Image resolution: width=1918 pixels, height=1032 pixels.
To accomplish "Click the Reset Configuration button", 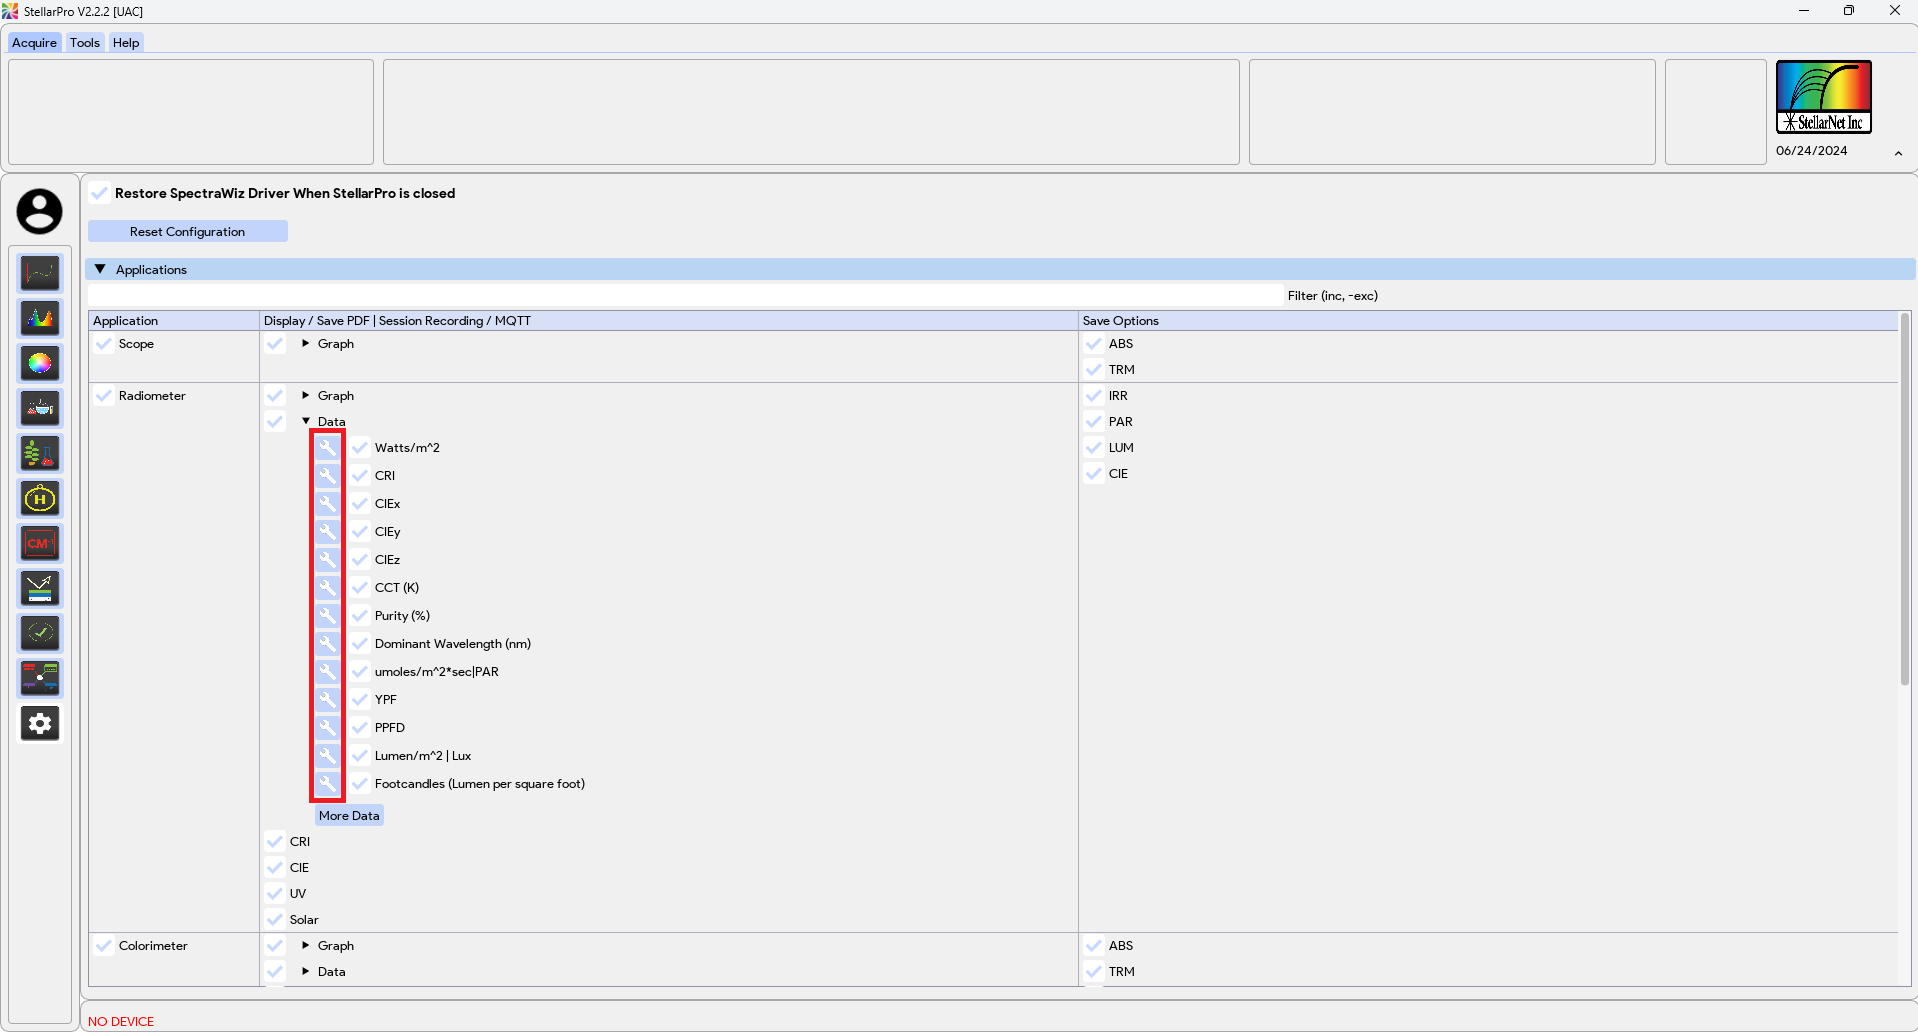I will coord(188,232).
